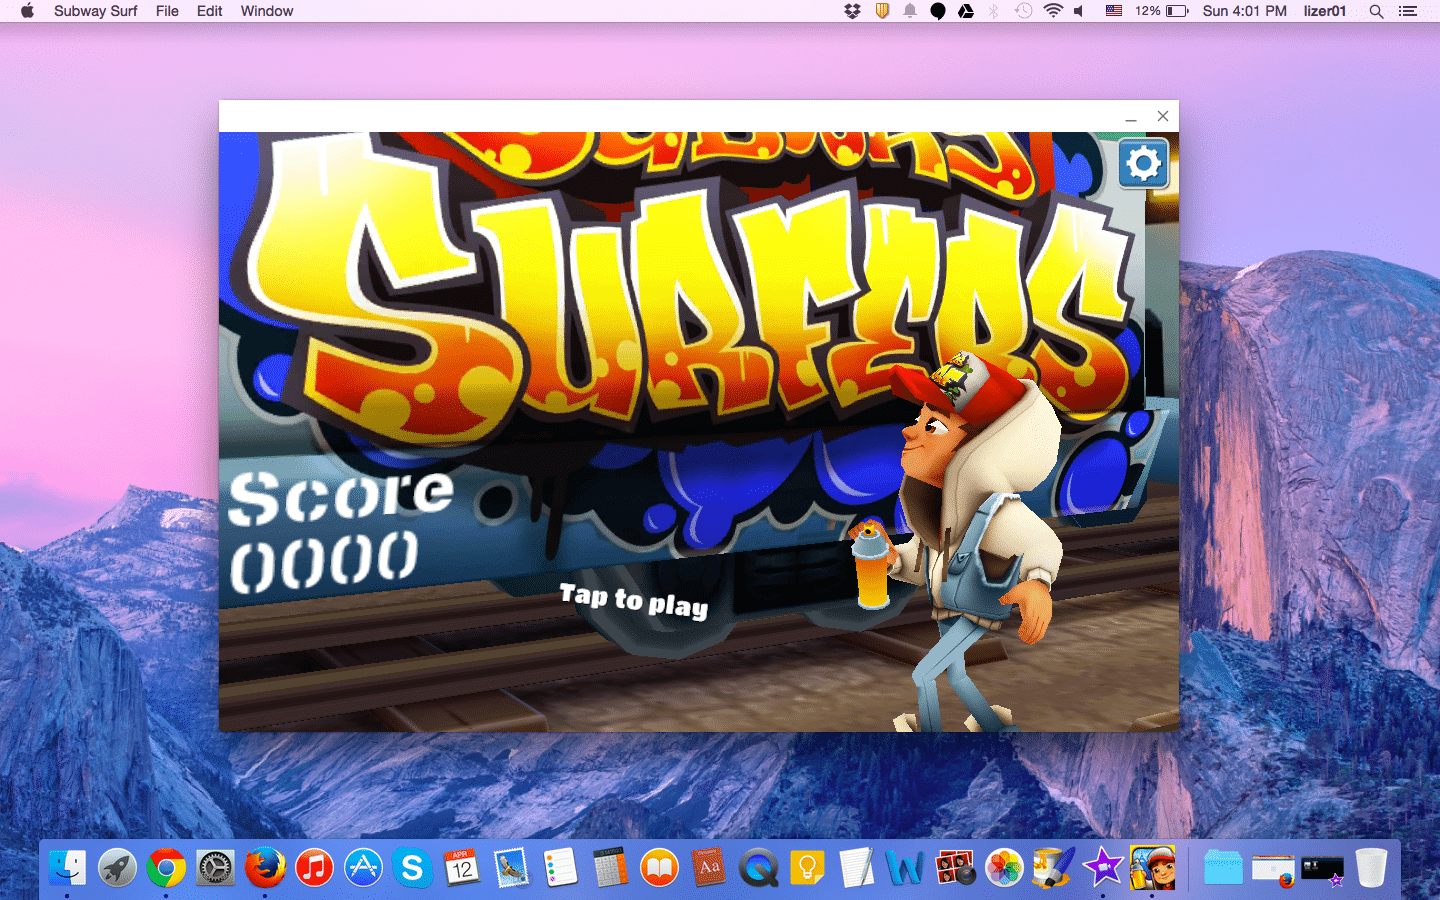Open the lizer01 user menu
Screen dimensions: 1440x900
tap(1325, 11)
